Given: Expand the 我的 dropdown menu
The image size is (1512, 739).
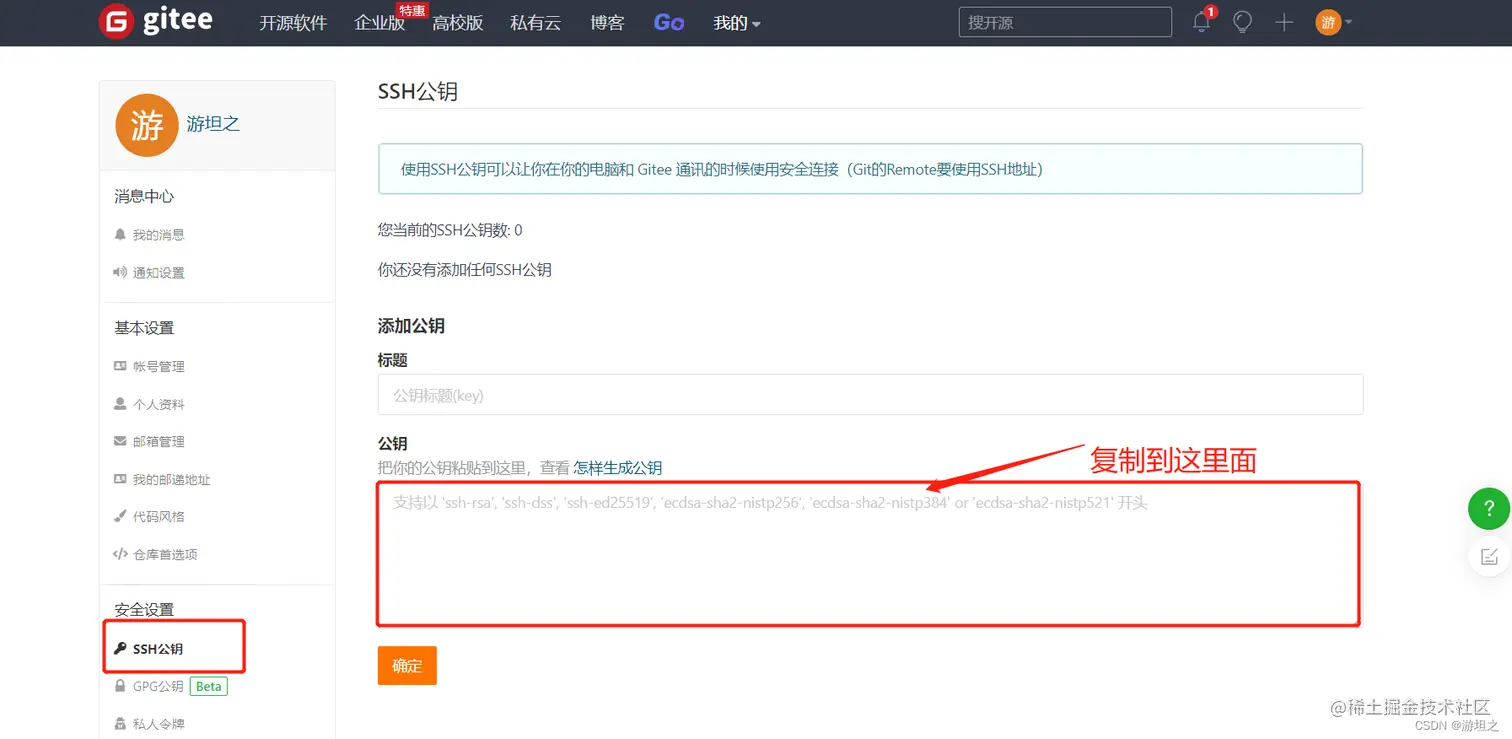Looking at the screenshot, I should point(737,22).
